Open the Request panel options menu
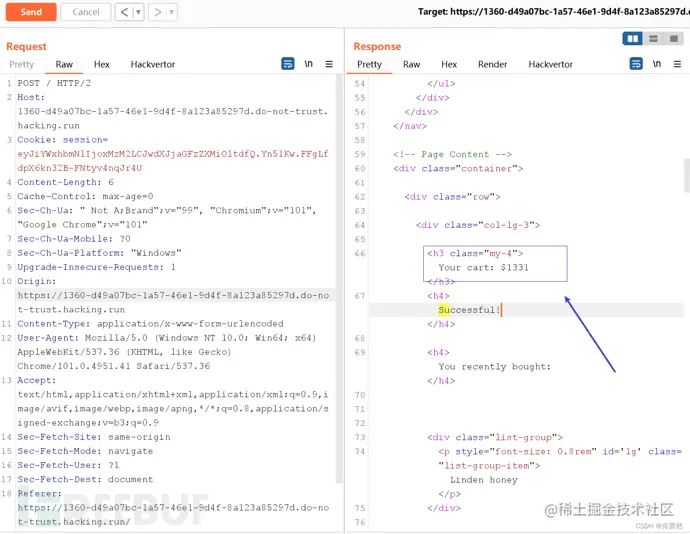This screenshot has height=534, width=690. 329,64
